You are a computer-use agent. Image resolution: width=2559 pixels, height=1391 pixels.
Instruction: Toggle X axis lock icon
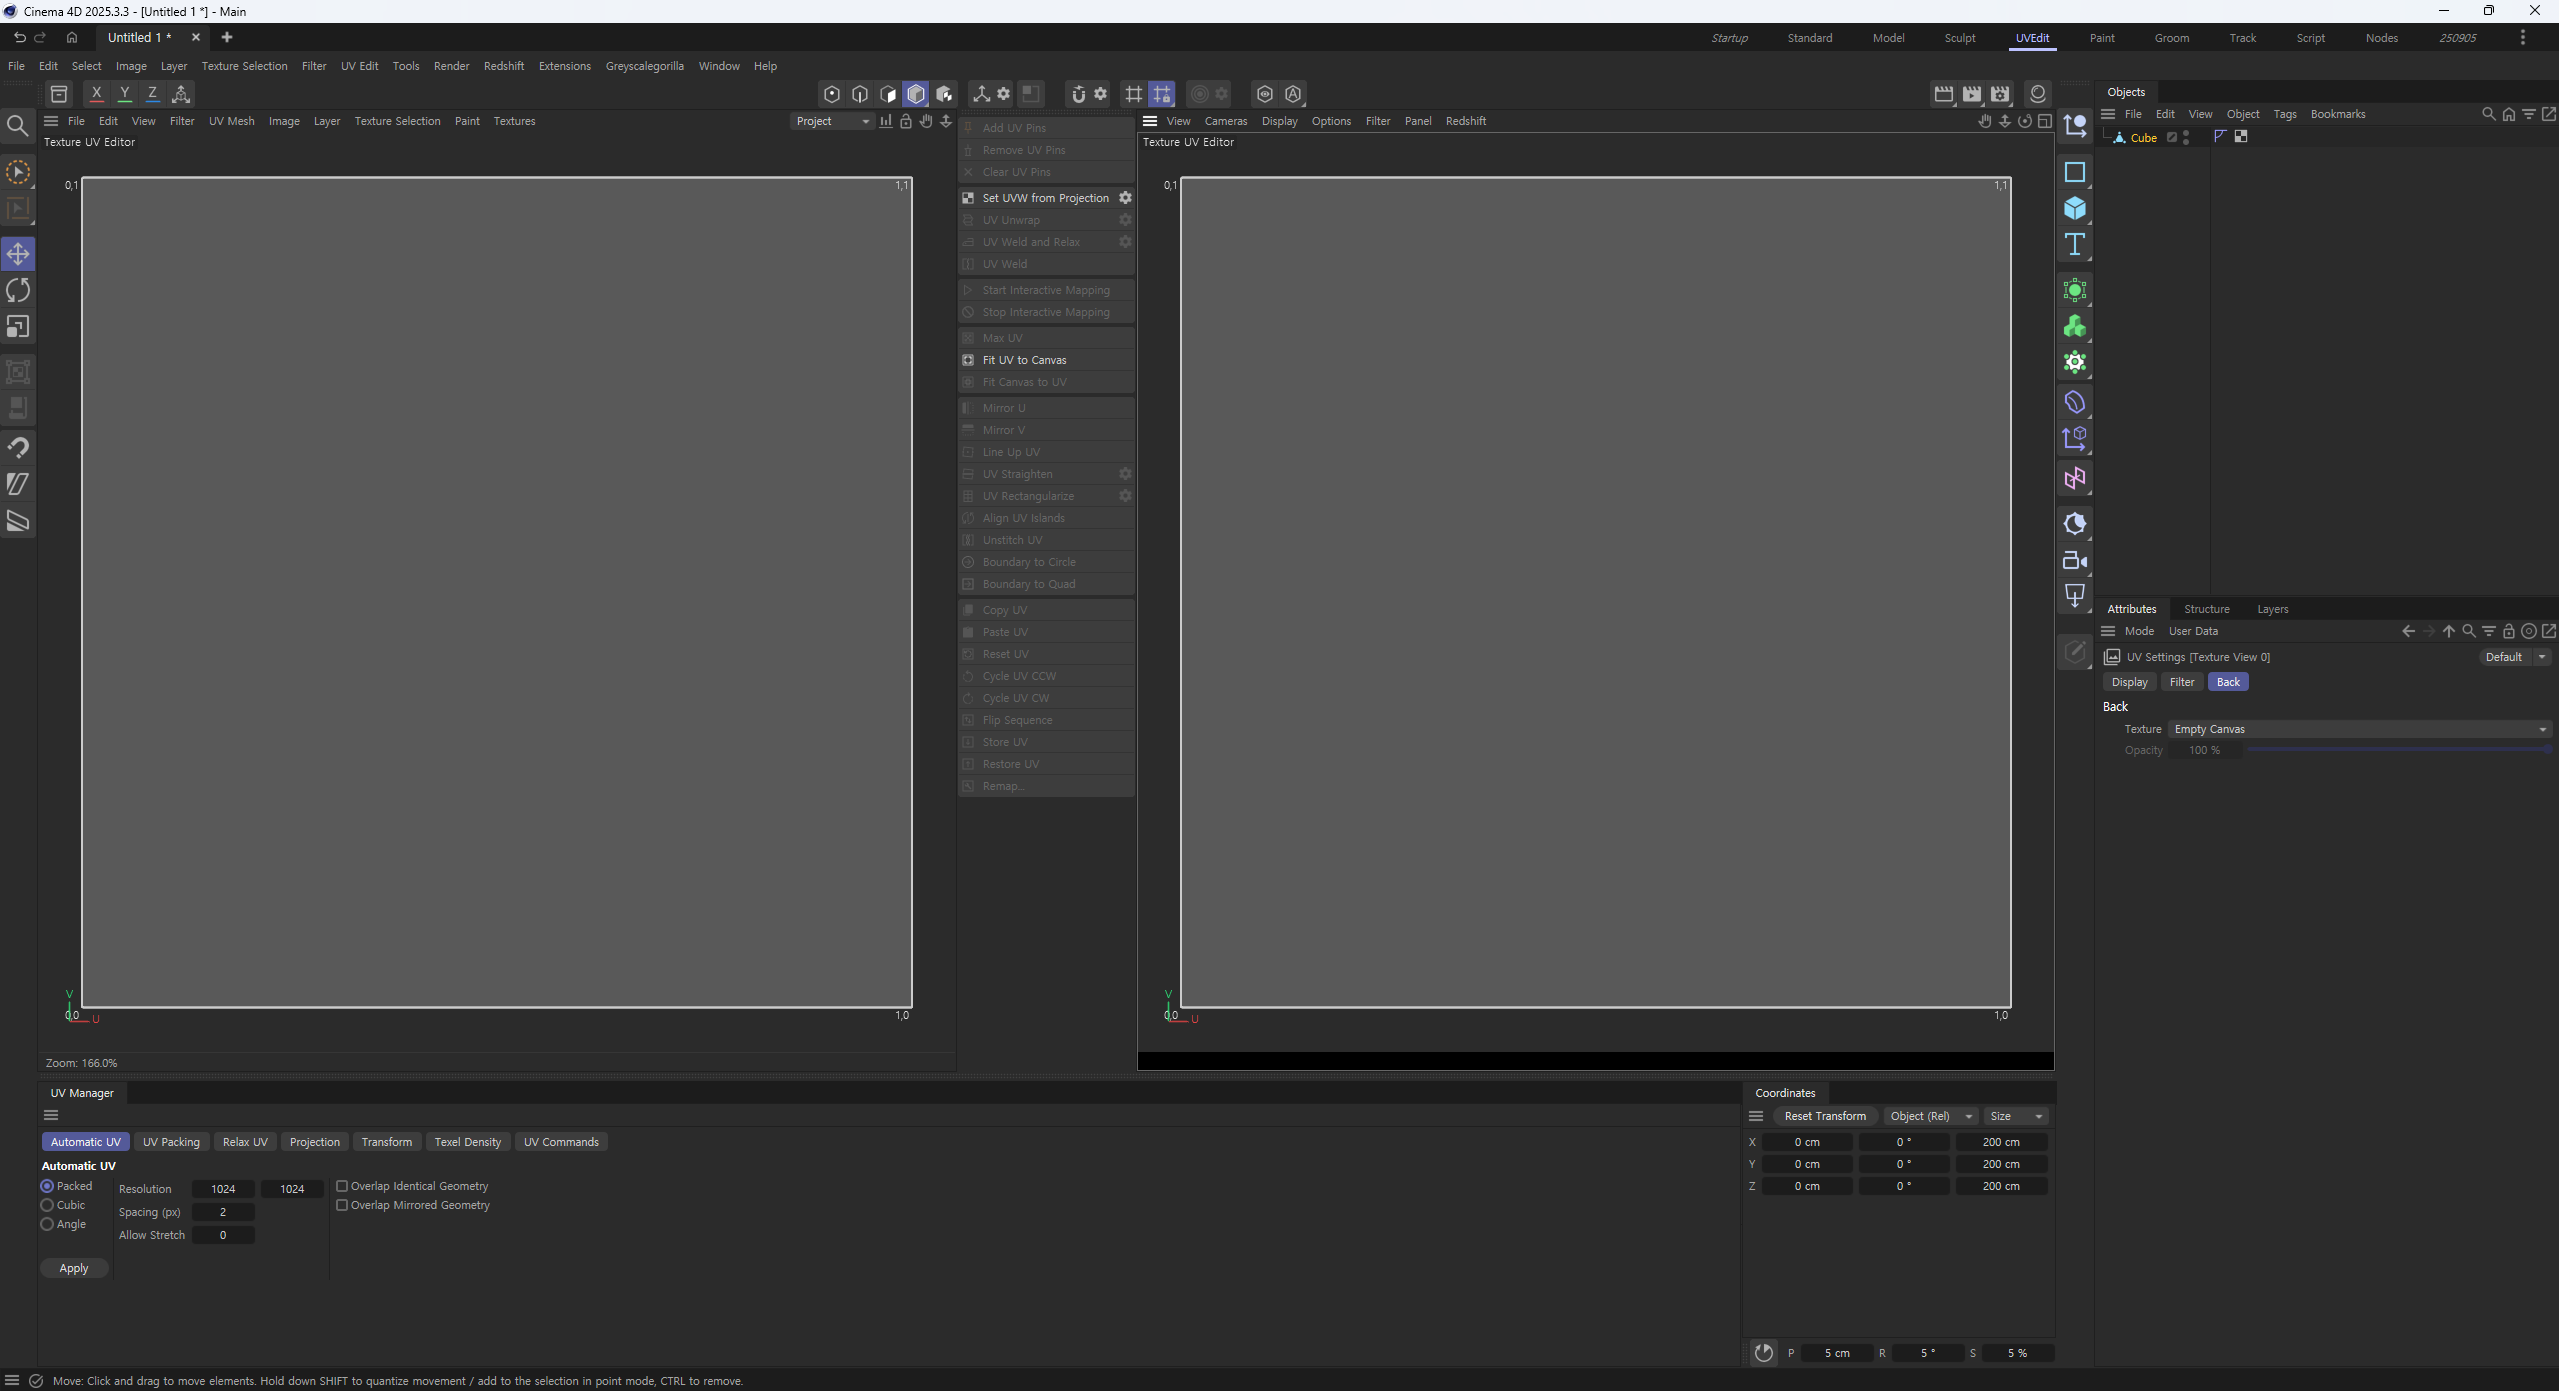96,94
